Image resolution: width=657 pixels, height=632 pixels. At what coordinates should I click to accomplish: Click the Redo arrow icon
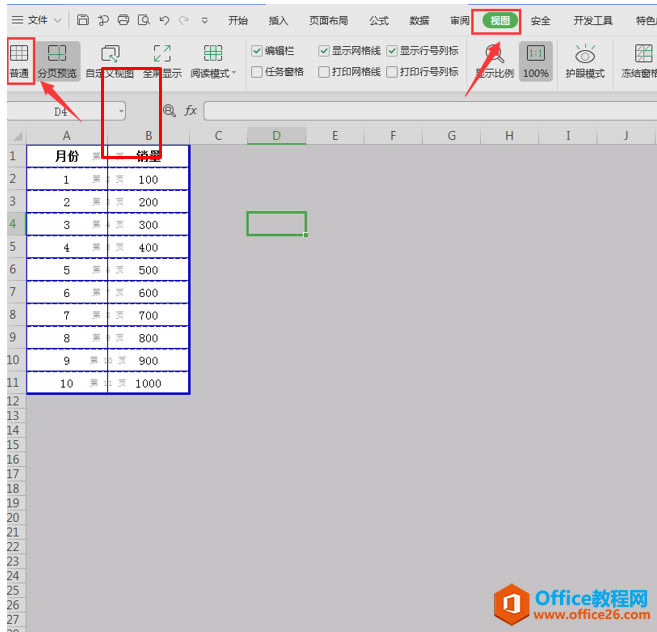pyautogui.click(x=183, y=20)
